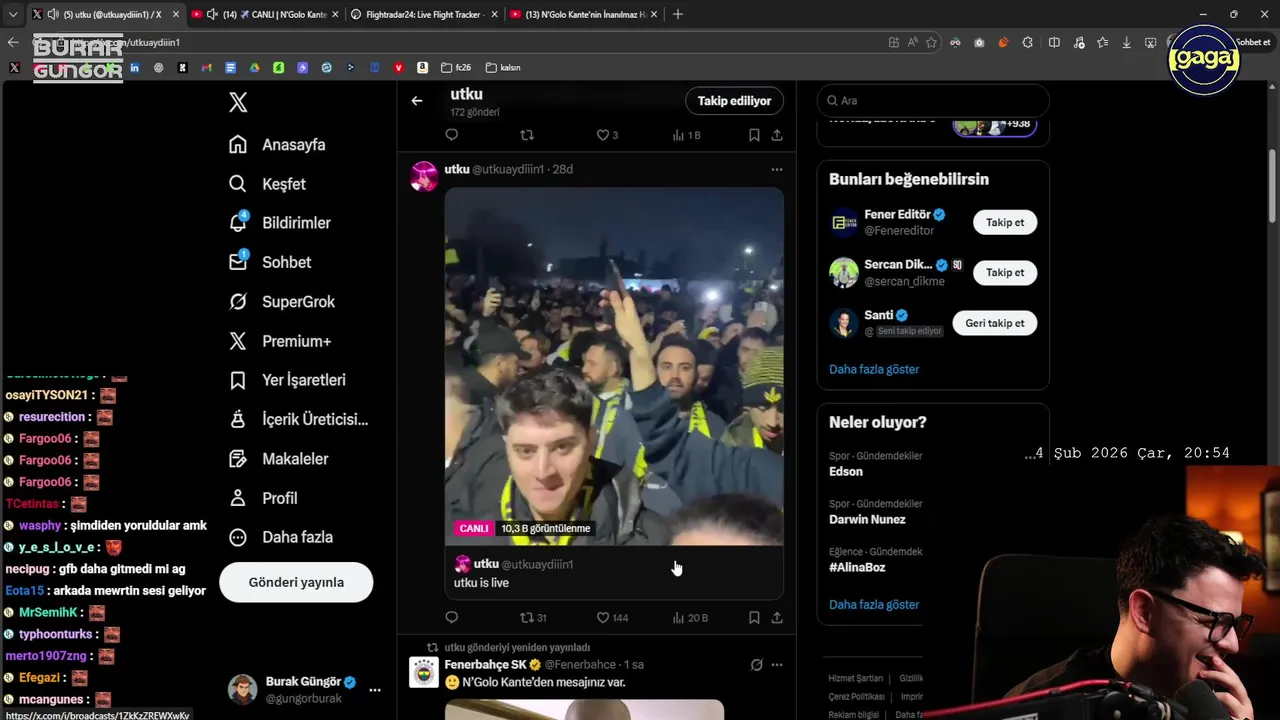Open a new browser tab
This screenshot has height=720, width=1280.
tap(678, 14)
